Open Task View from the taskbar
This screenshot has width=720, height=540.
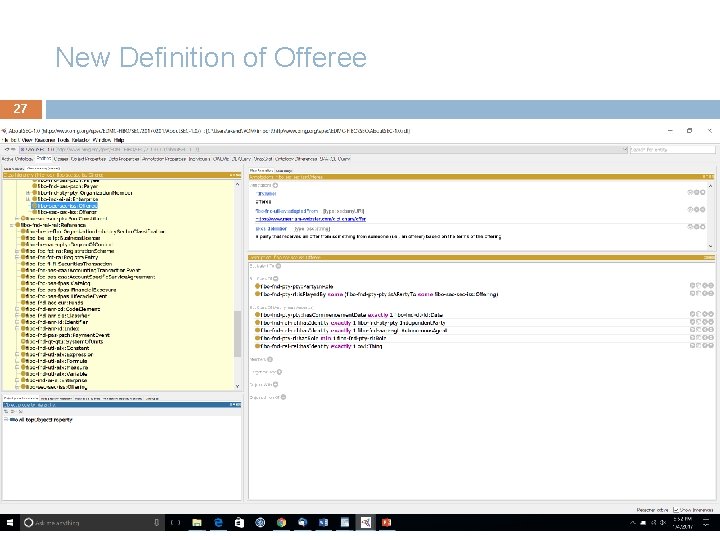pos(176,522)
